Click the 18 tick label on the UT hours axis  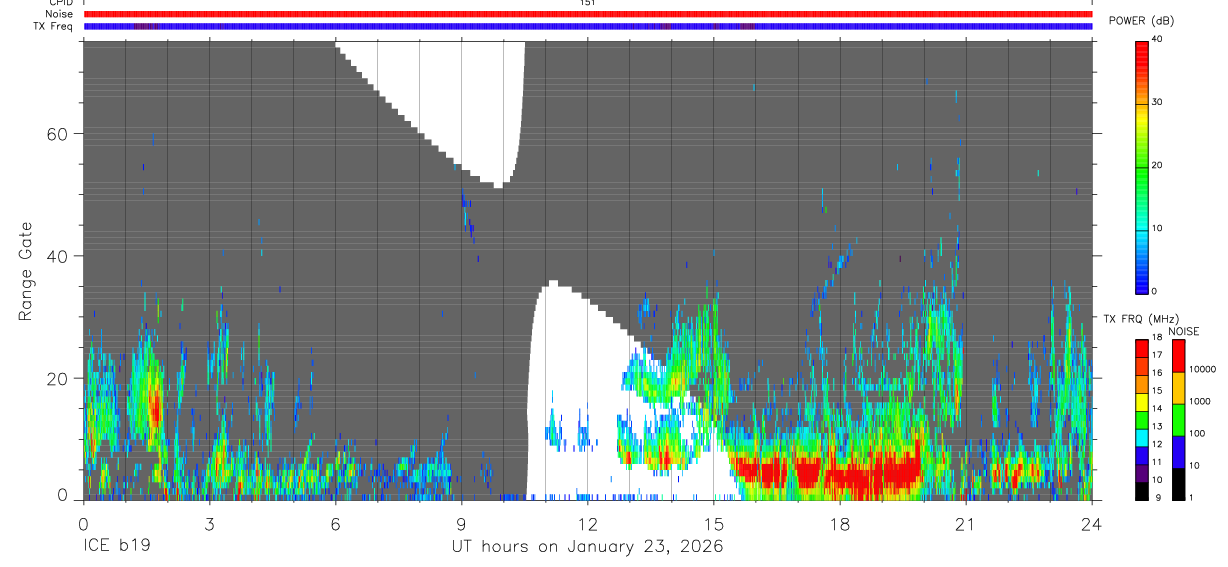(839, 523)
